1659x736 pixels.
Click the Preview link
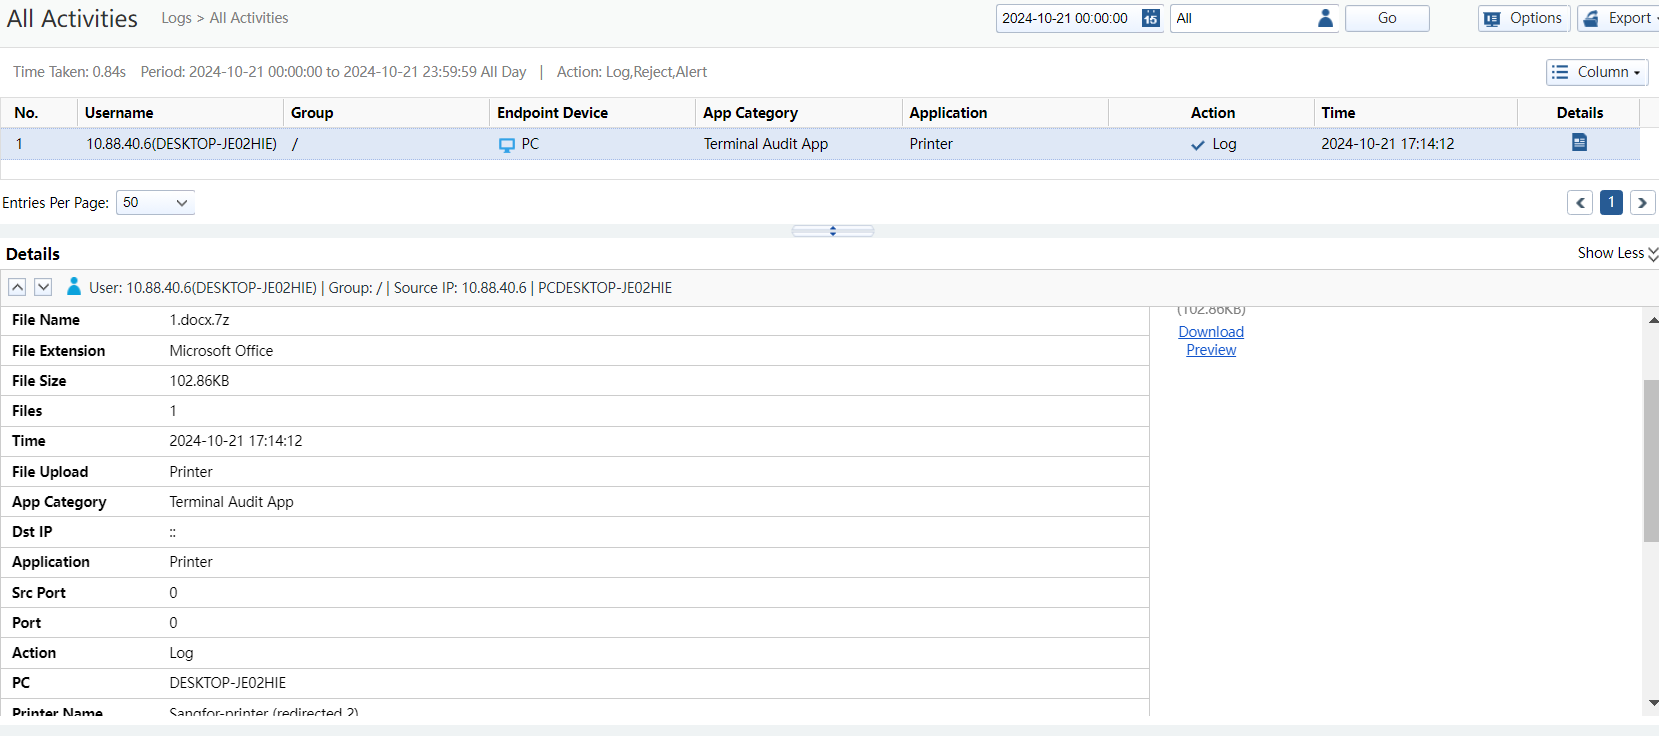[1211, 350]
